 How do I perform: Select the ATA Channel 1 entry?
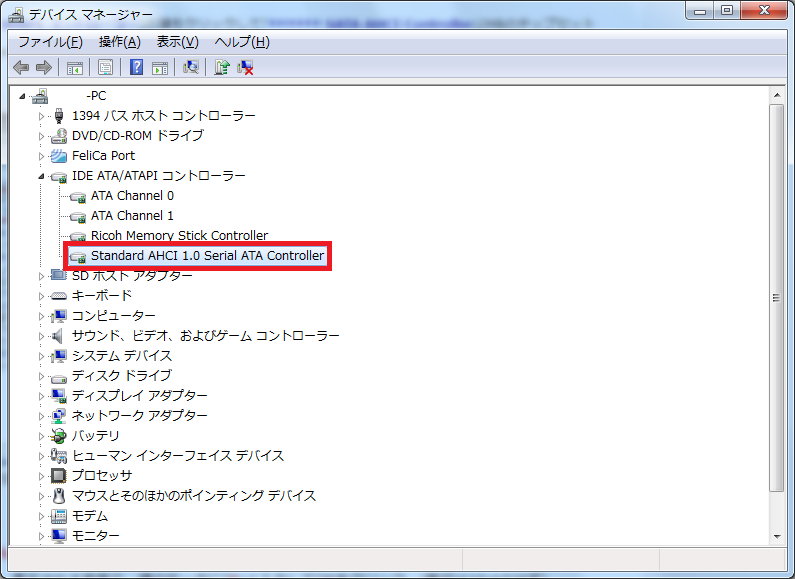pos(132,215)
